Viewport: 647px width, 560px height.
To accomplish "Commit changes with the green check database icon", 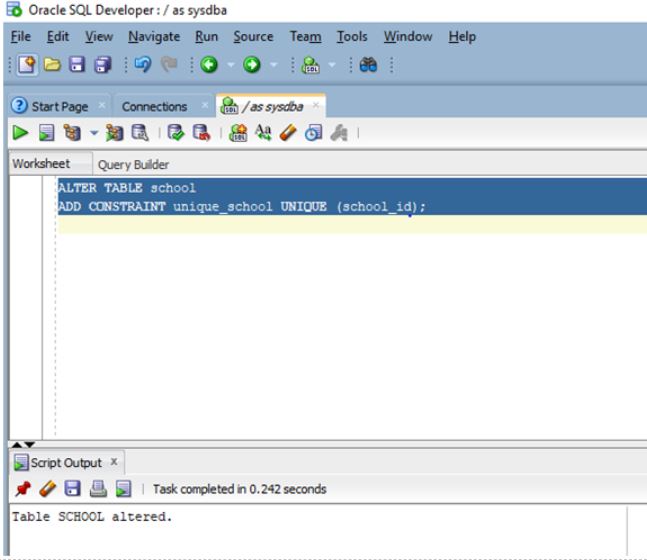I will (176, 133).
